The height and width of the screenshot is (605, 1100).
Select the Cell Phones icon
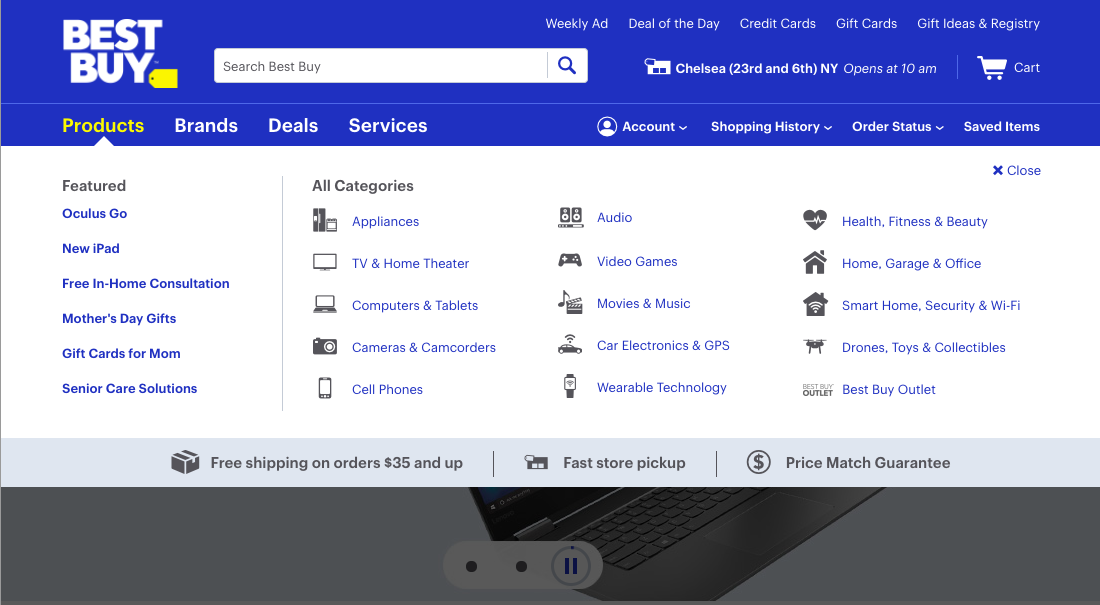click(x=325, y=387)
